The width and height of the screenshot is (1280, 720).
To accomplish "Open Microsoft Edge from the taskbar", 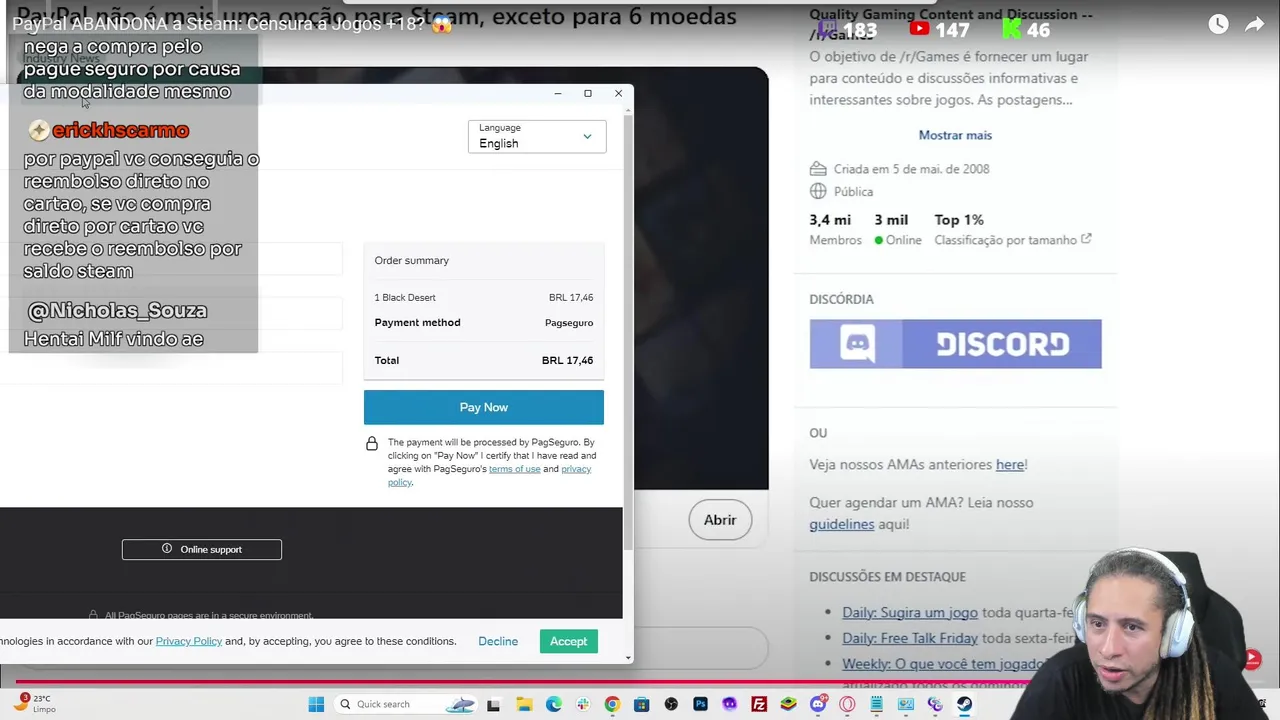I will pos(553,704).
